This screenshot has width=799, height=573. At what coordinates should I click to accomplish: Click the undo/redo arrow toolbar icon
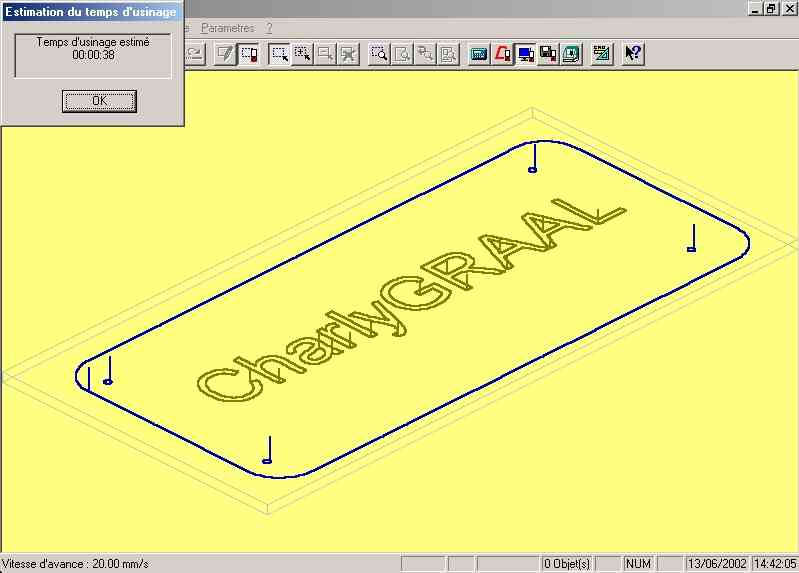point(195,54)
